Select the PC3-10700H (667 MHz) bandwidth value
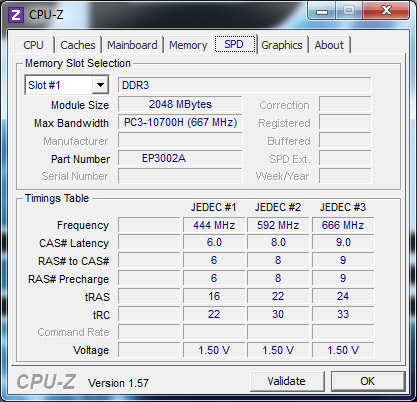The height and width of the screenshot is (402, 417). click(180, 122)
